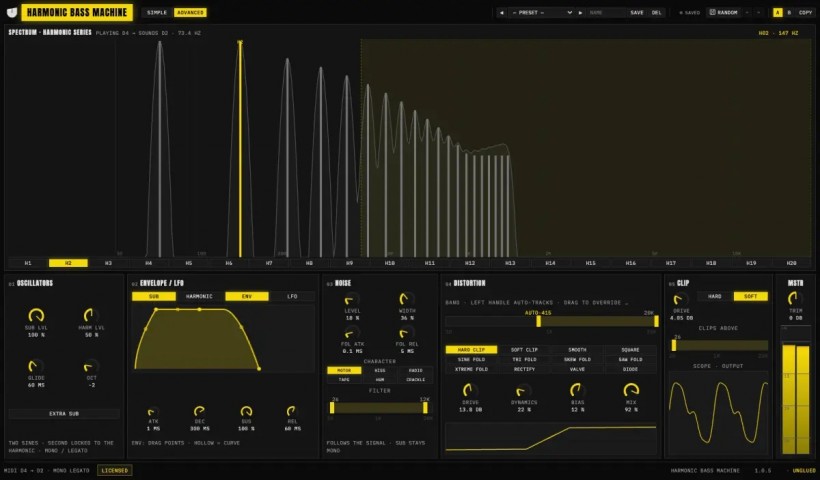
Task: Click the Distortion Dynamics knob
Action: pos(523,390)
